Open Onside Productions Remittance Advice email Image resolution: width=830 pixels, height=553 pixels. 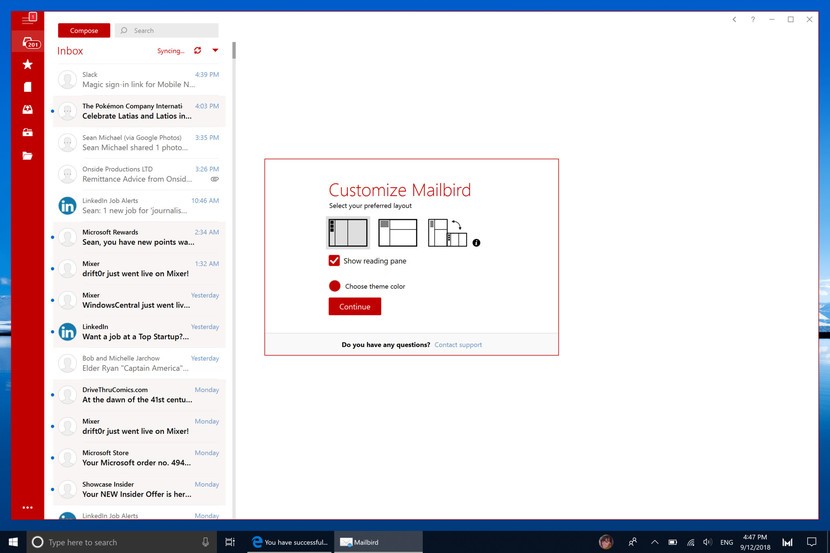point(139,174)
